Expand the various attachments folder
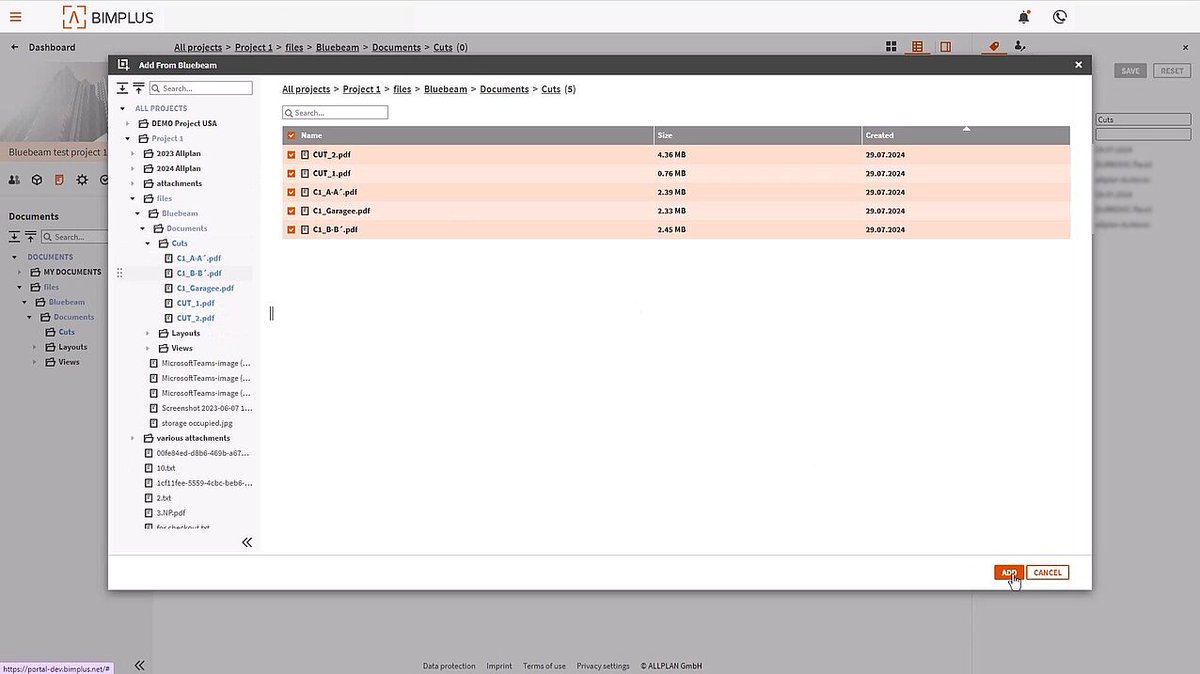The image size is (1200, 674). pos(134,438)
